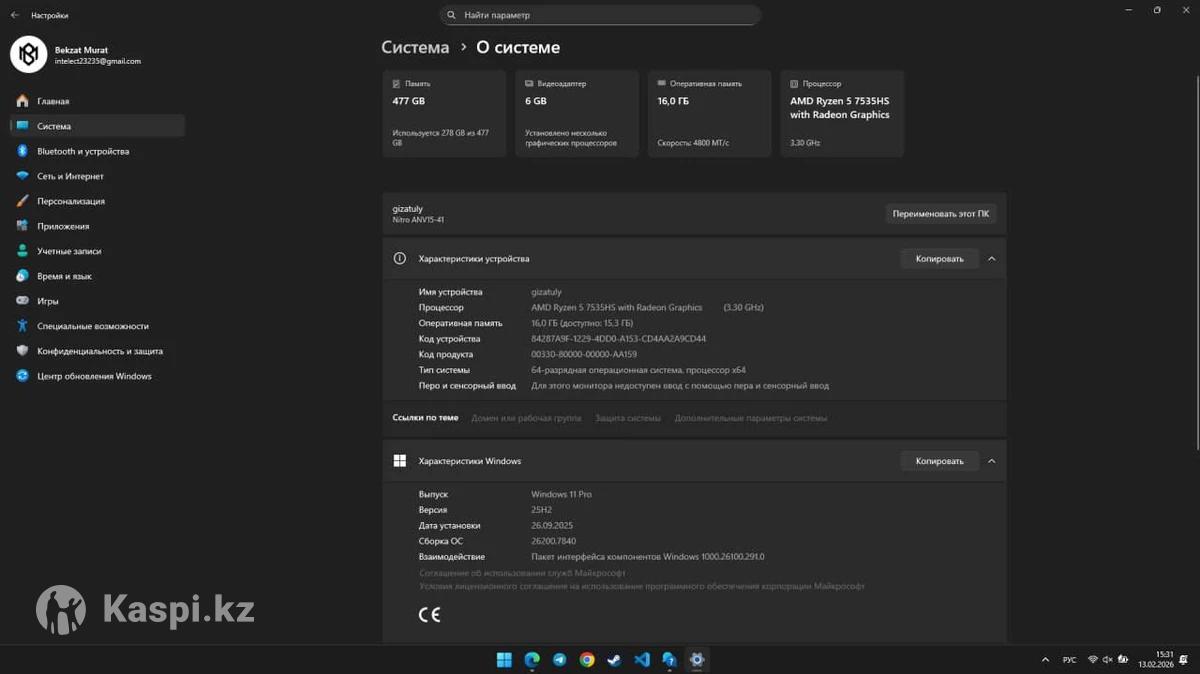
Task: Open Bluetooth и устройства in sidebar
Action: coord(83,151)
